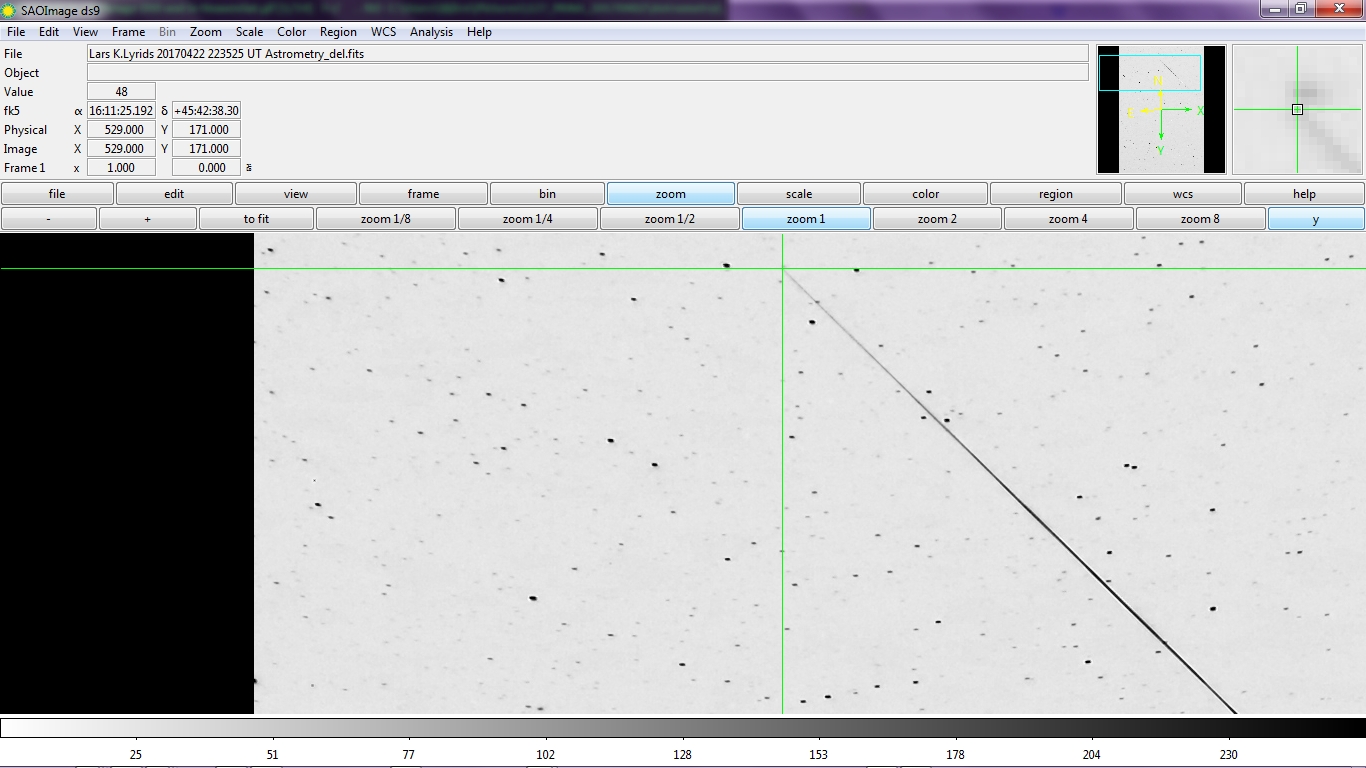Click the colorbar gradient strip
This screenshot has width=1366, height=768.
tap(682, 728)
